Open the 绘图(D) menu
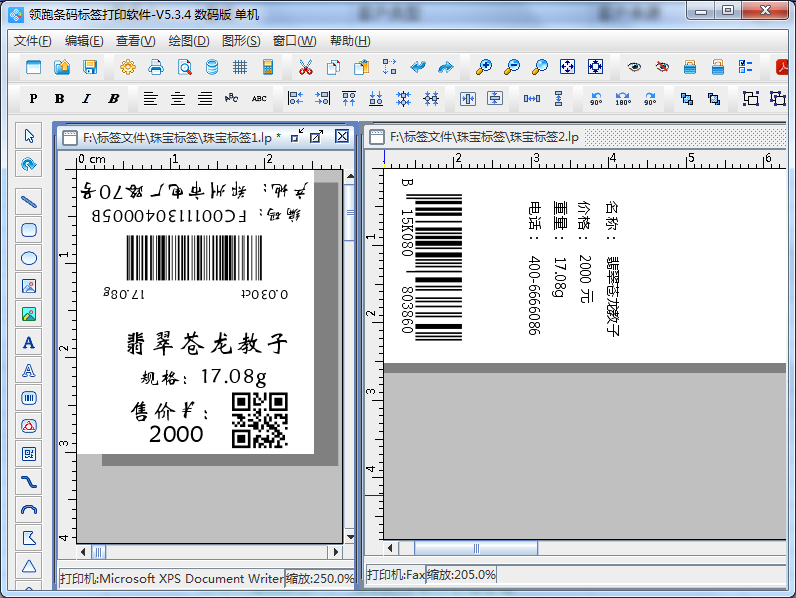This screenshot has height=598, width=796. (x=188, y=41)
